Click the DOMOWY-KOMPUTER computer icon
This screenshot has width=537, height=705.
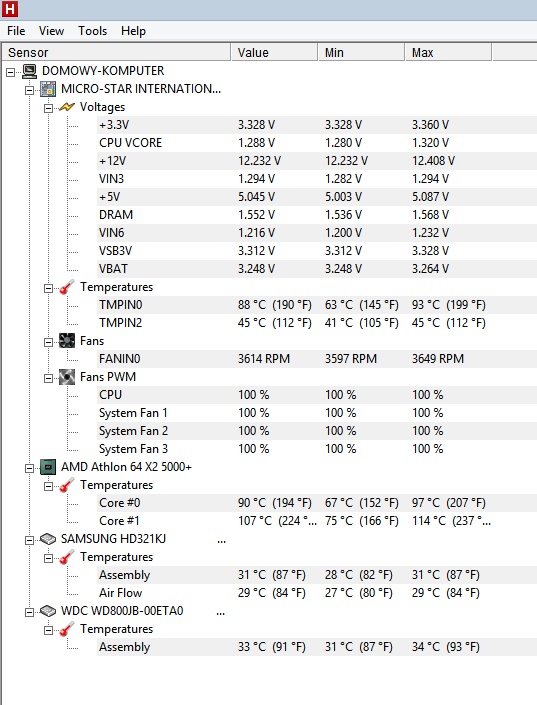[x=30, y=71]
